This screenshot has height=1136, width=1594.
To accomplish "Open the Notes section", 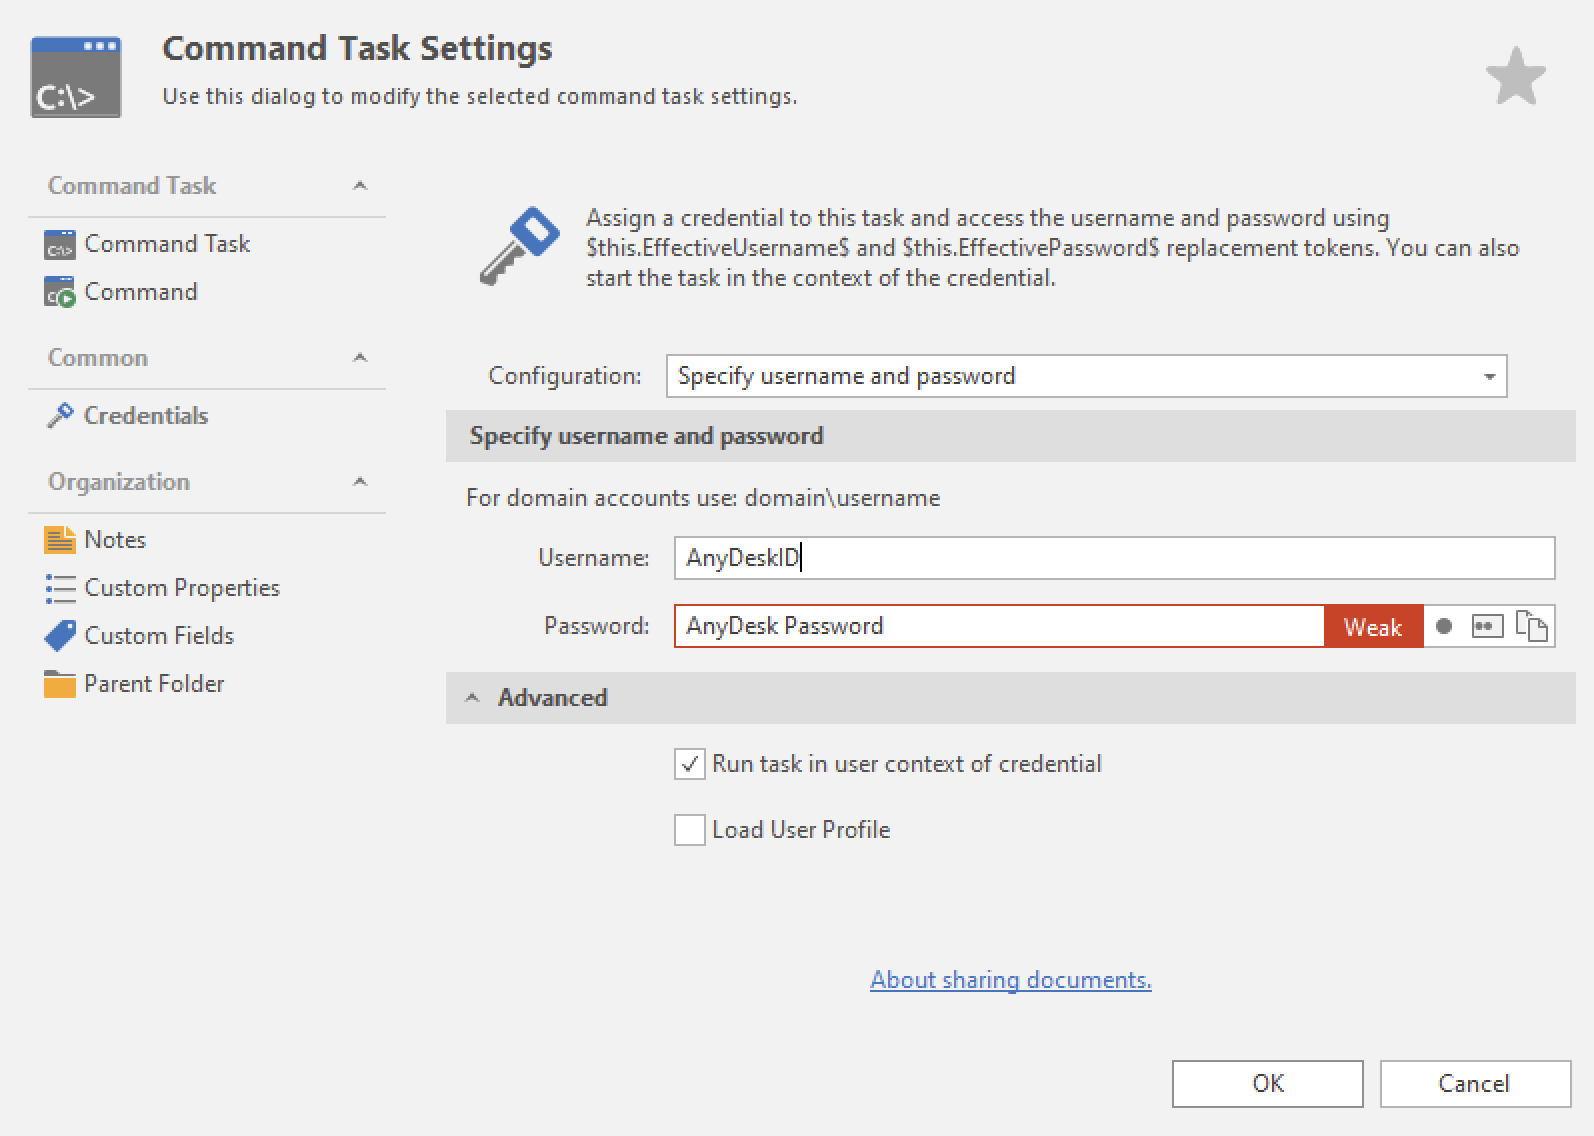I will 114,540.
